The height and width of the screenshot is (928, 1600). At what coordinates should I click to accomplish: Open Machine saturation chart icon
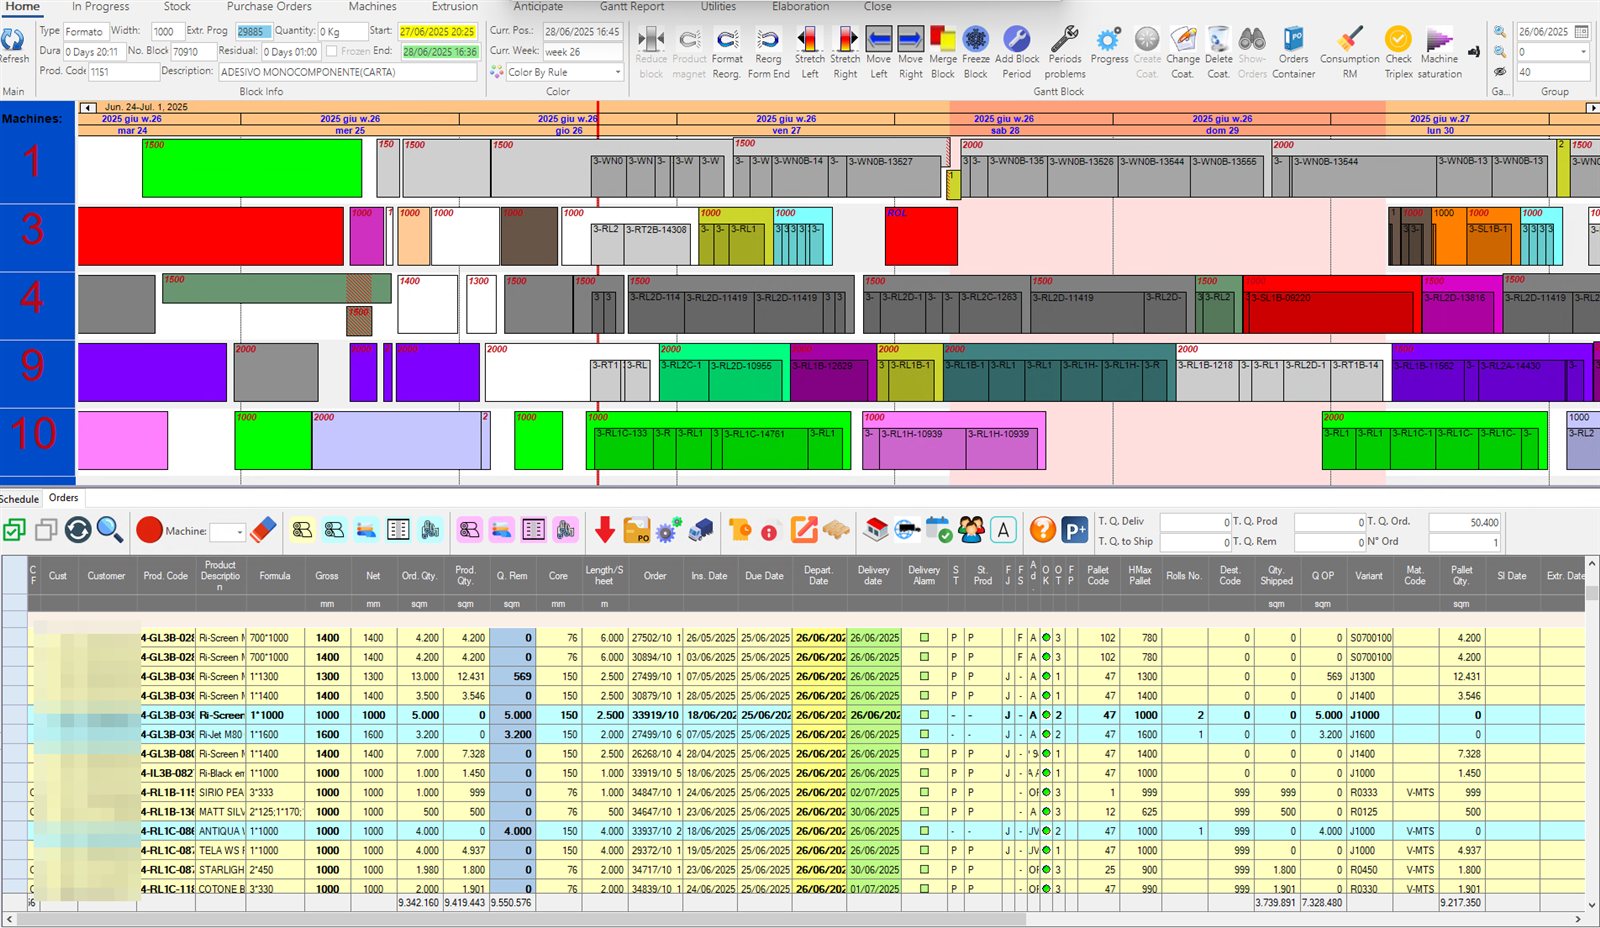click(x=1439, y=40)
